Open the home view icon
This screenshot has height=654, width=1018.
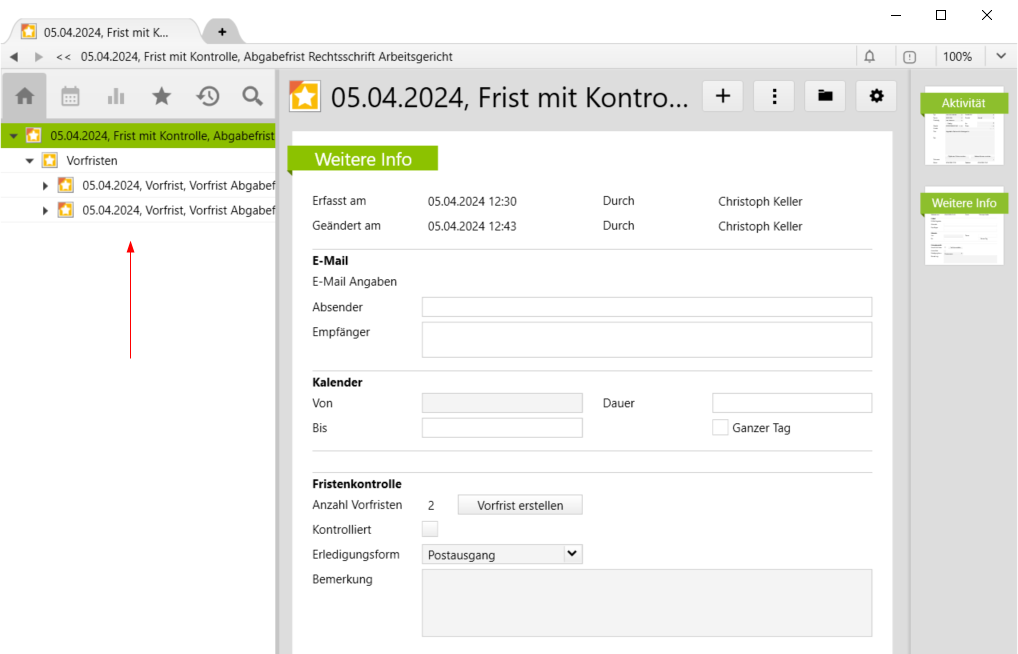click(x=25, y=96)
